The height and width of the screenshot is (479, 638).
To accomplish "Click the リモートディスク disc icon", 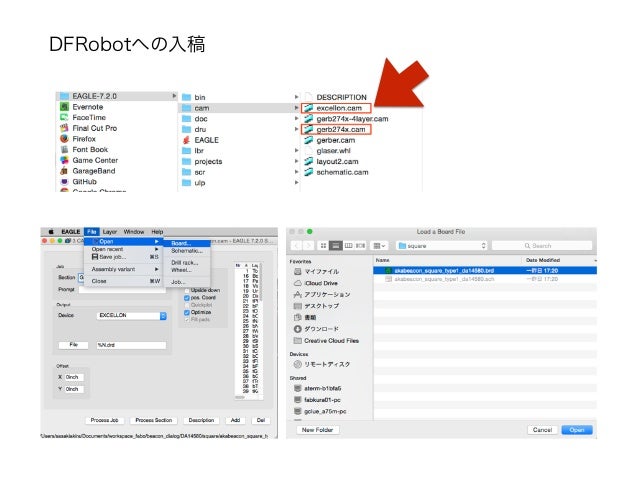I will 298,364.
